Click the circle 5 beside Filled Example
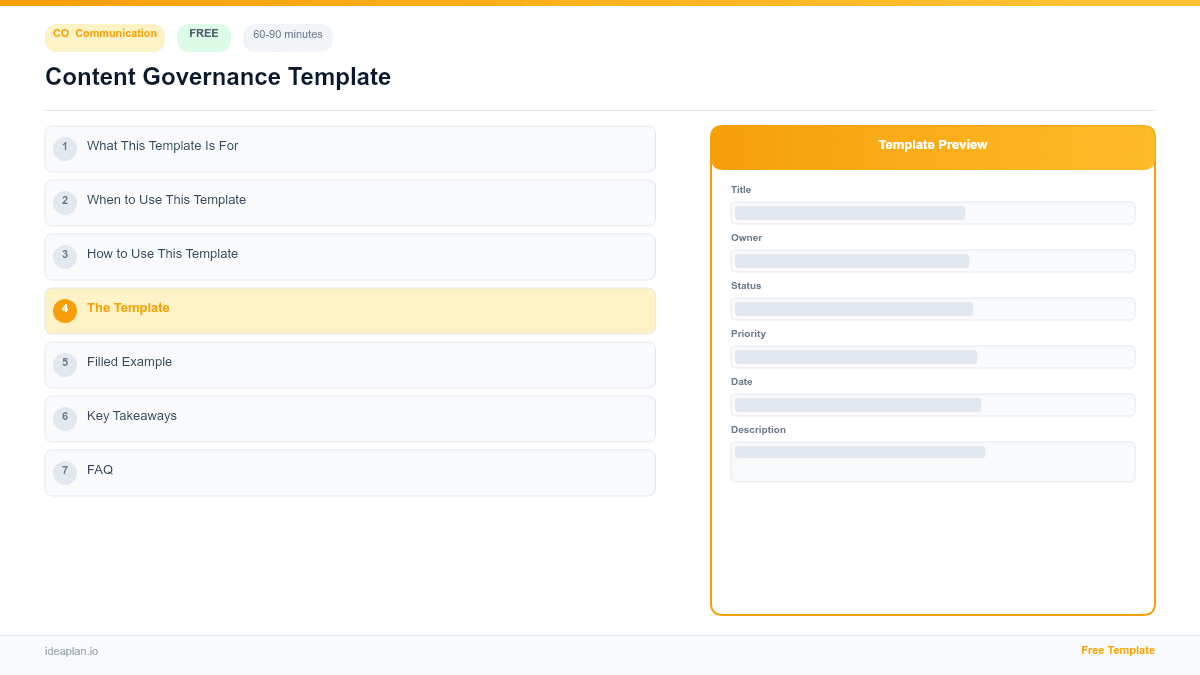 (65, 364)
